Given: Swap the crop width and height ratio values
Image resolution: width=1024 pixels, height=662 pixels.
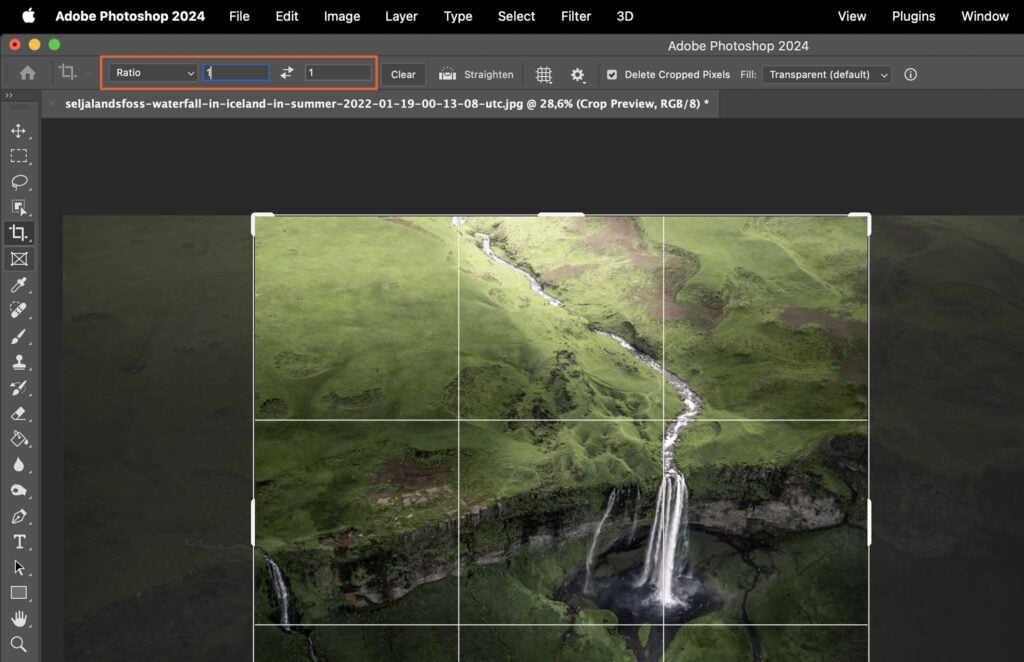Looking at the screenshot, I should [x=287, y=73].
